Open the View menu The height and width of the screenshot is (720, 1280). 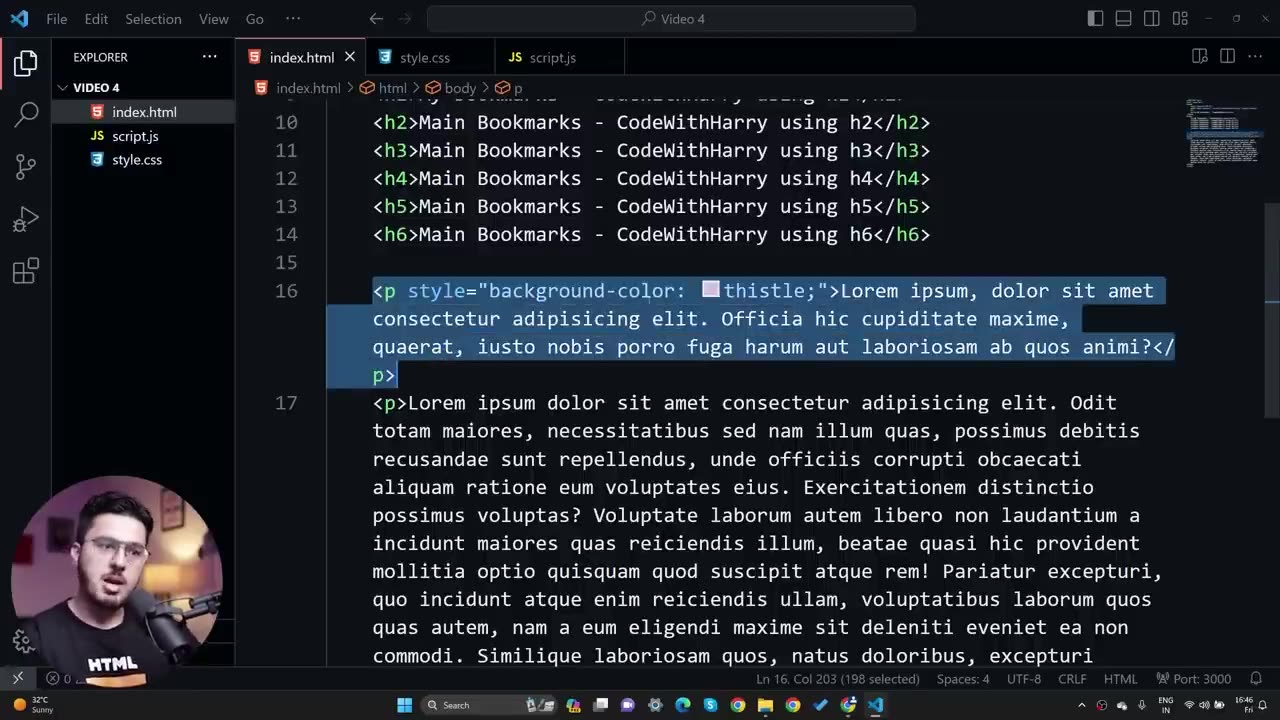pos(213,19)
